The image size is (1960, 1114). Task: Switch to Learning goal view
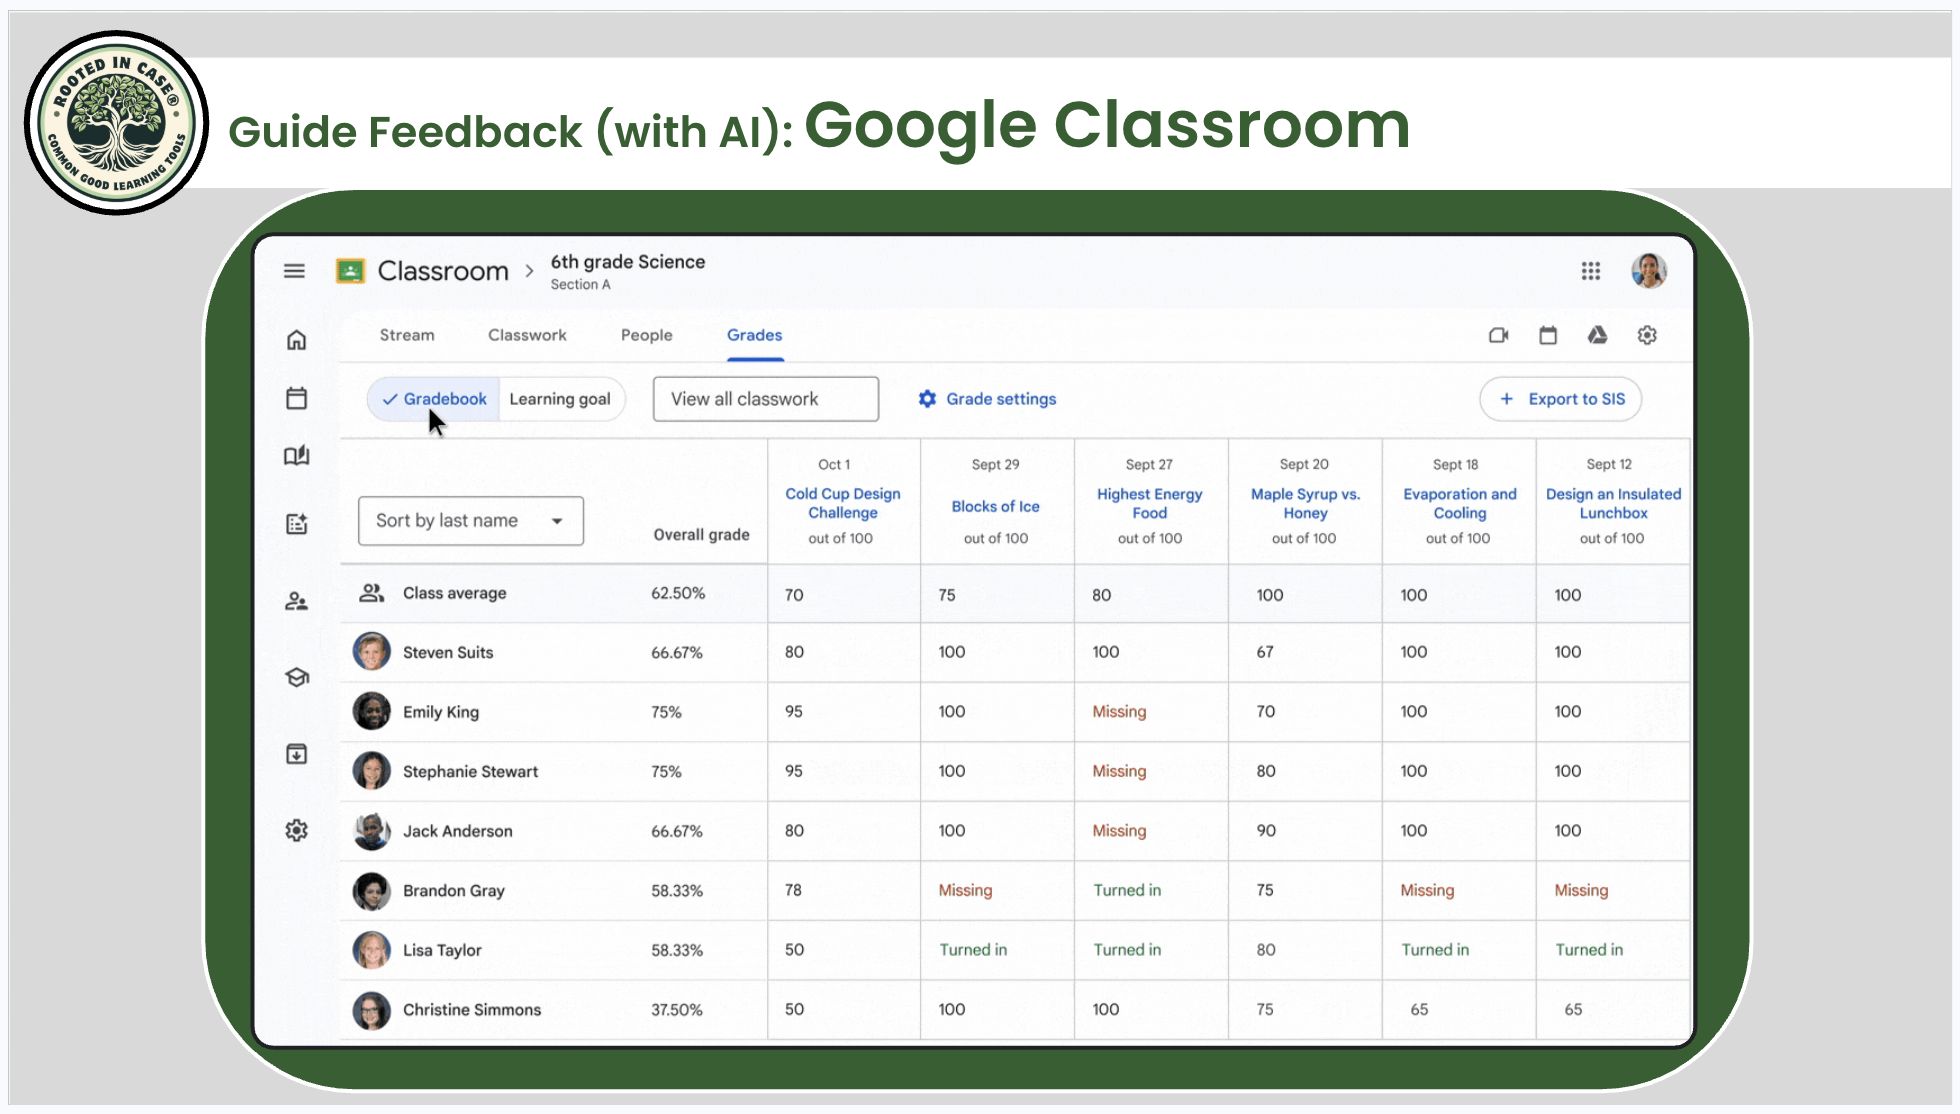coord(561,399)
